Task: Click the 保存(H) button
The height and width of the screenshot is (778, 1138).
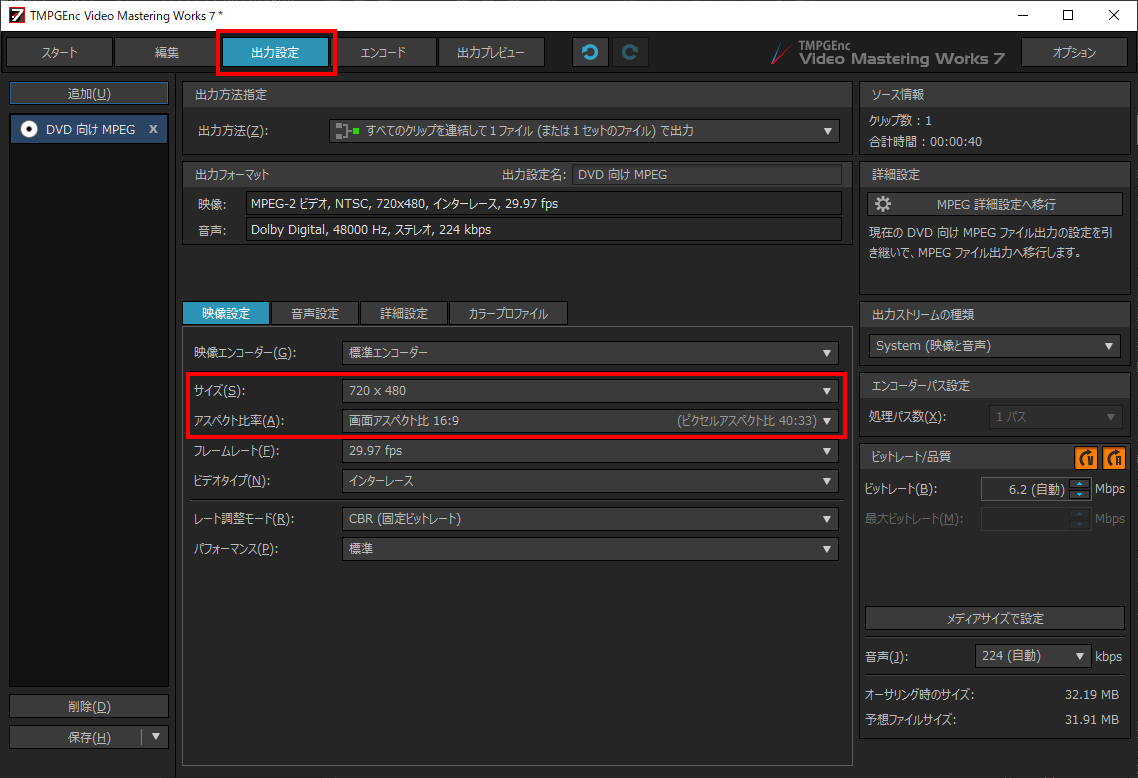Action: tap(75, 737)
